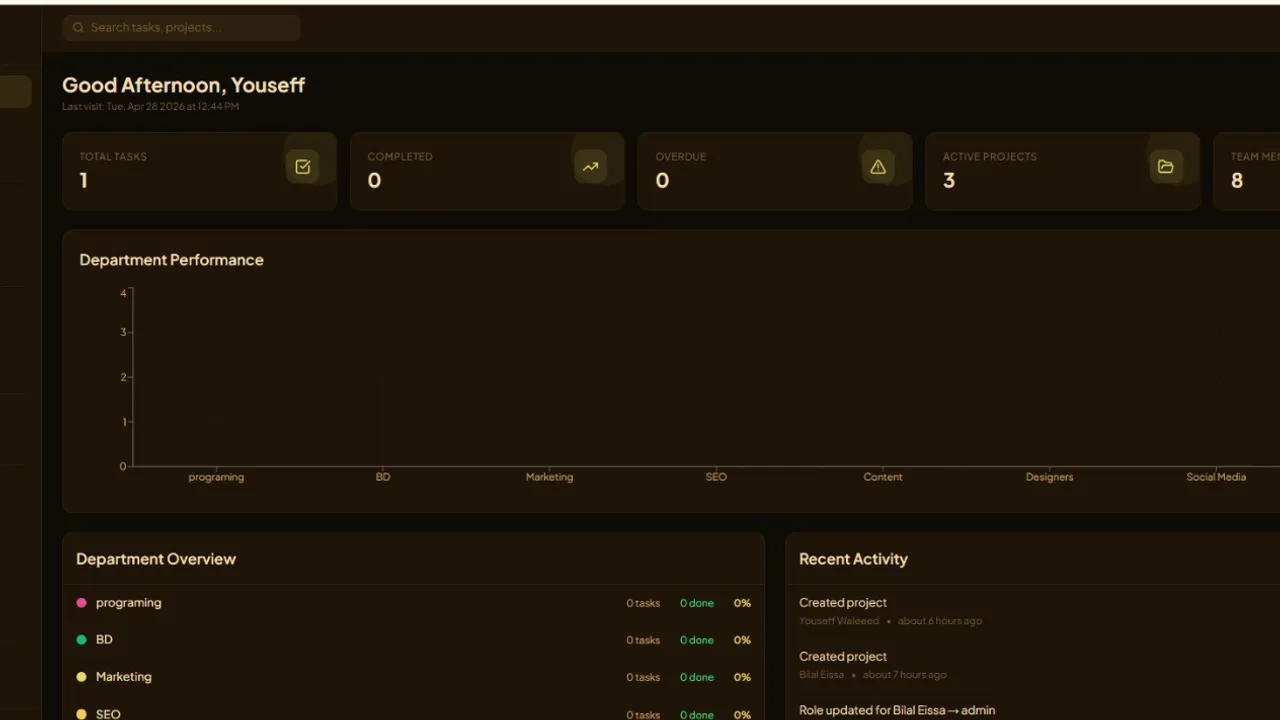Select the programing row in Department Overview

pyautogui.click(x=413, y=603)
